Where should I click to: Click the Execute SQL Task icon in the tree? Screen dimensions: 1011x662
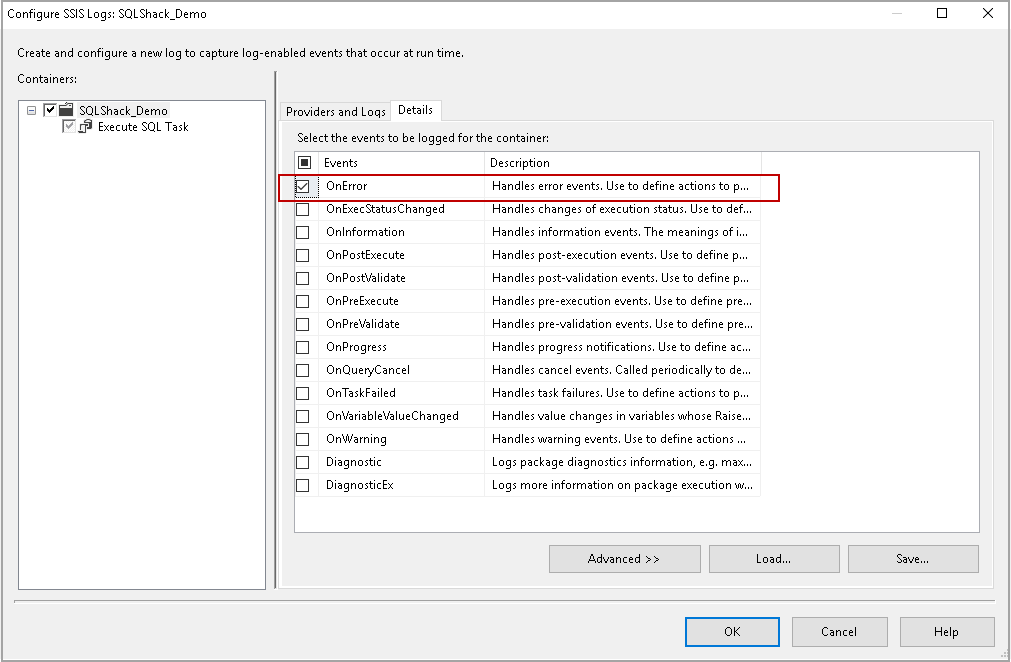coord(85,126)
